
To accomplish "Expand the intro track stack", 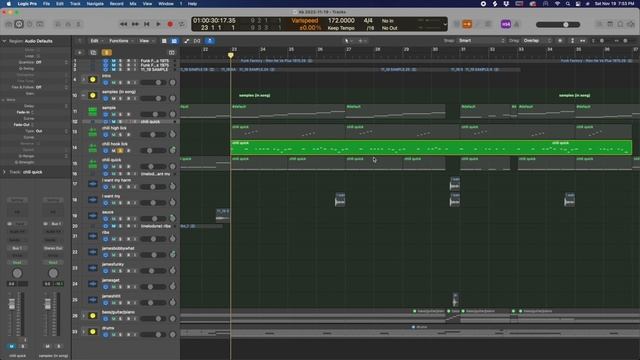I will (x=84, y=80).
